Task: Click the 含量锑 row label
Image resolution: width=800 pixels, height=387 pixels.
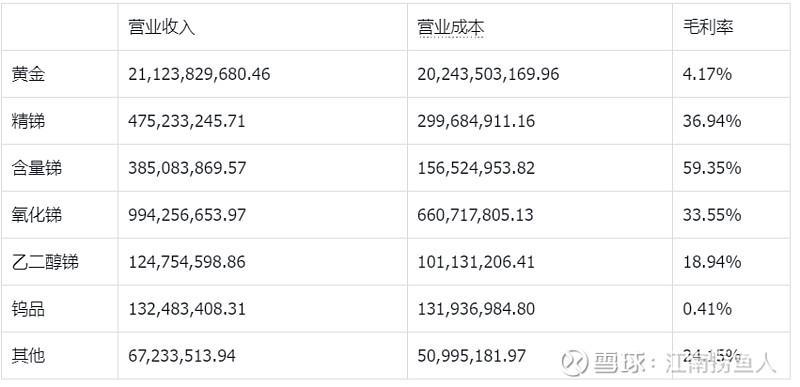Action: point(37,168)
